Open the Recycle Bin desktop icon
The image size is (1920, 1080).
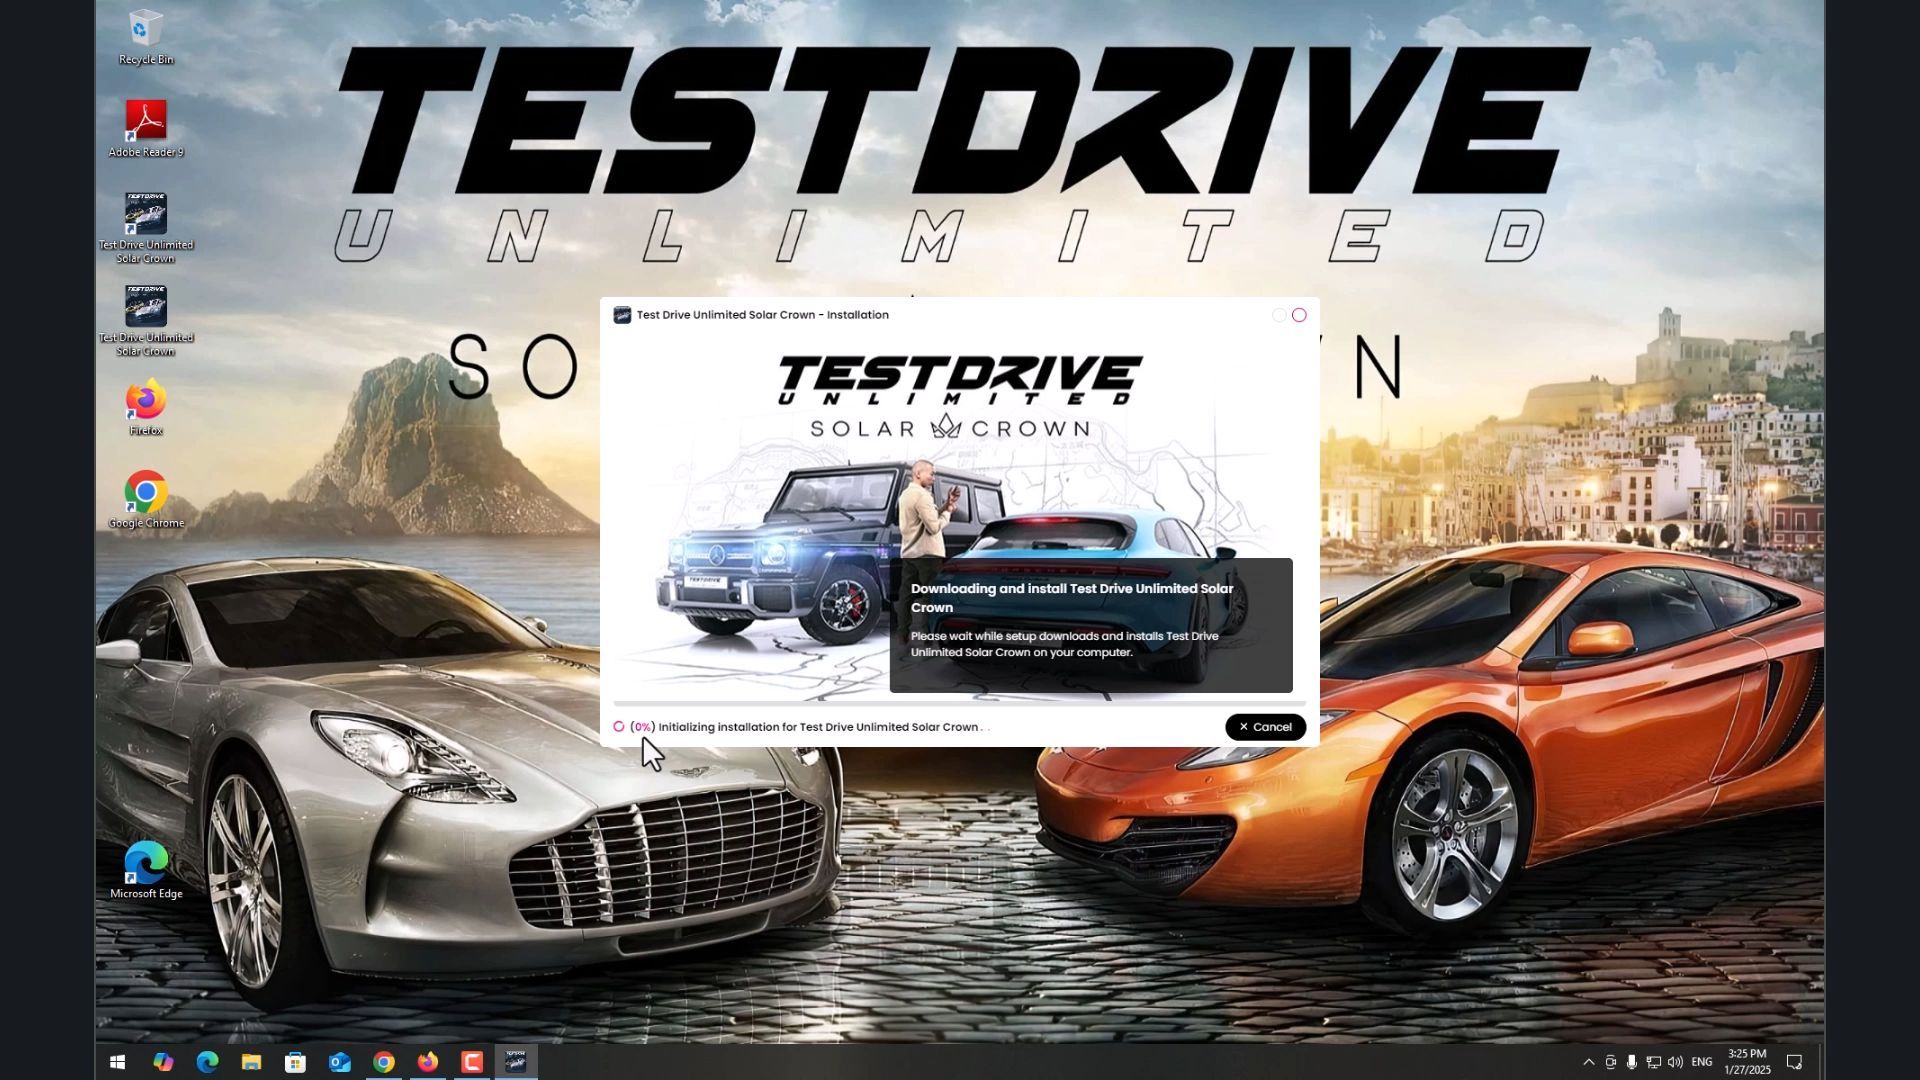click(146, 37)
